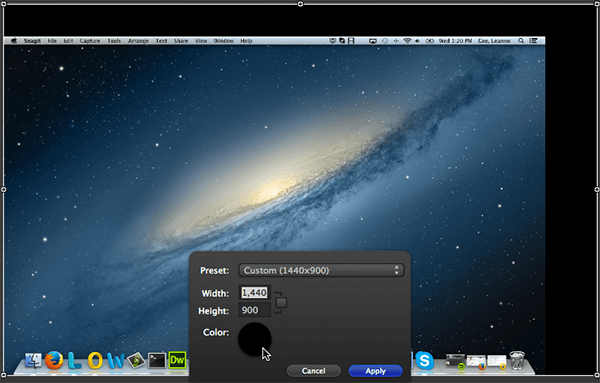Open the yellow O Outlook icon in Dock

(95, 360)
